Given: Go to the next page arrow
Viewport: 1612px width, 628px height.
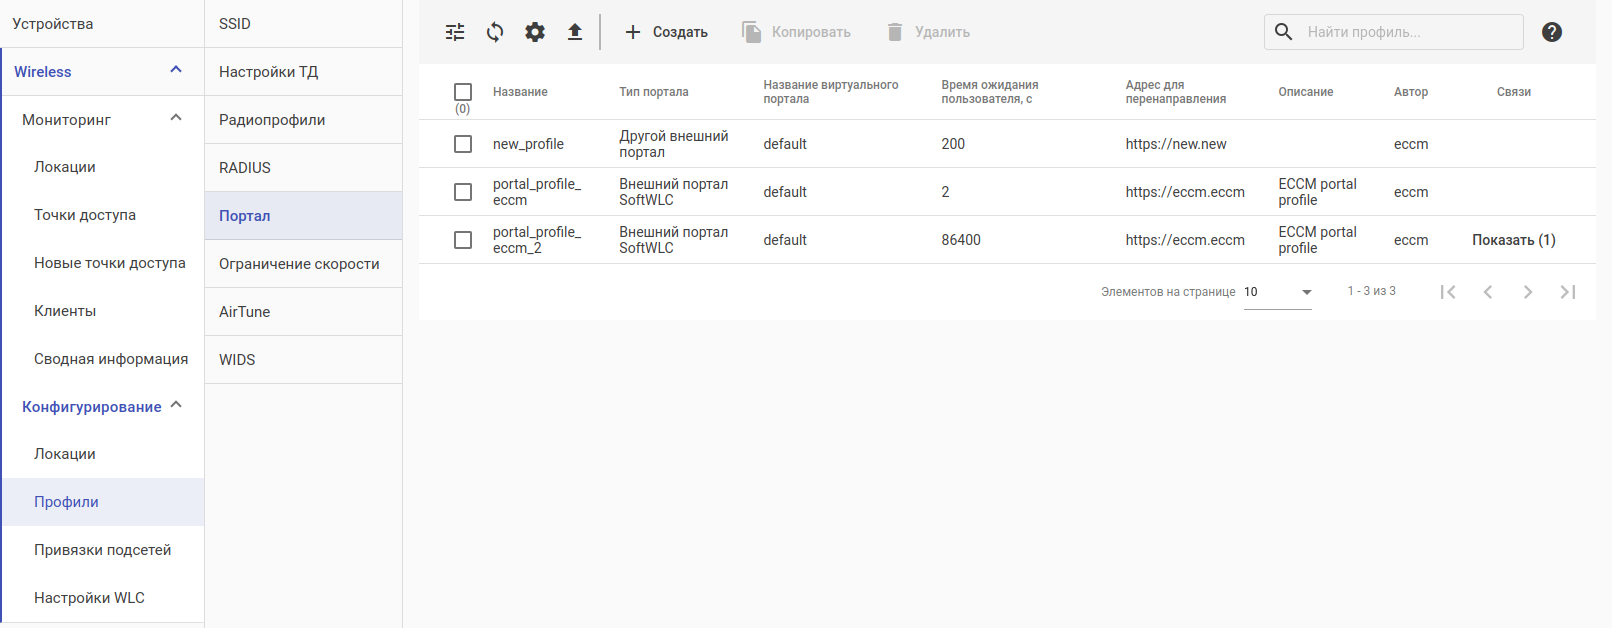Looking at the screenshot, I should 1528,292.
